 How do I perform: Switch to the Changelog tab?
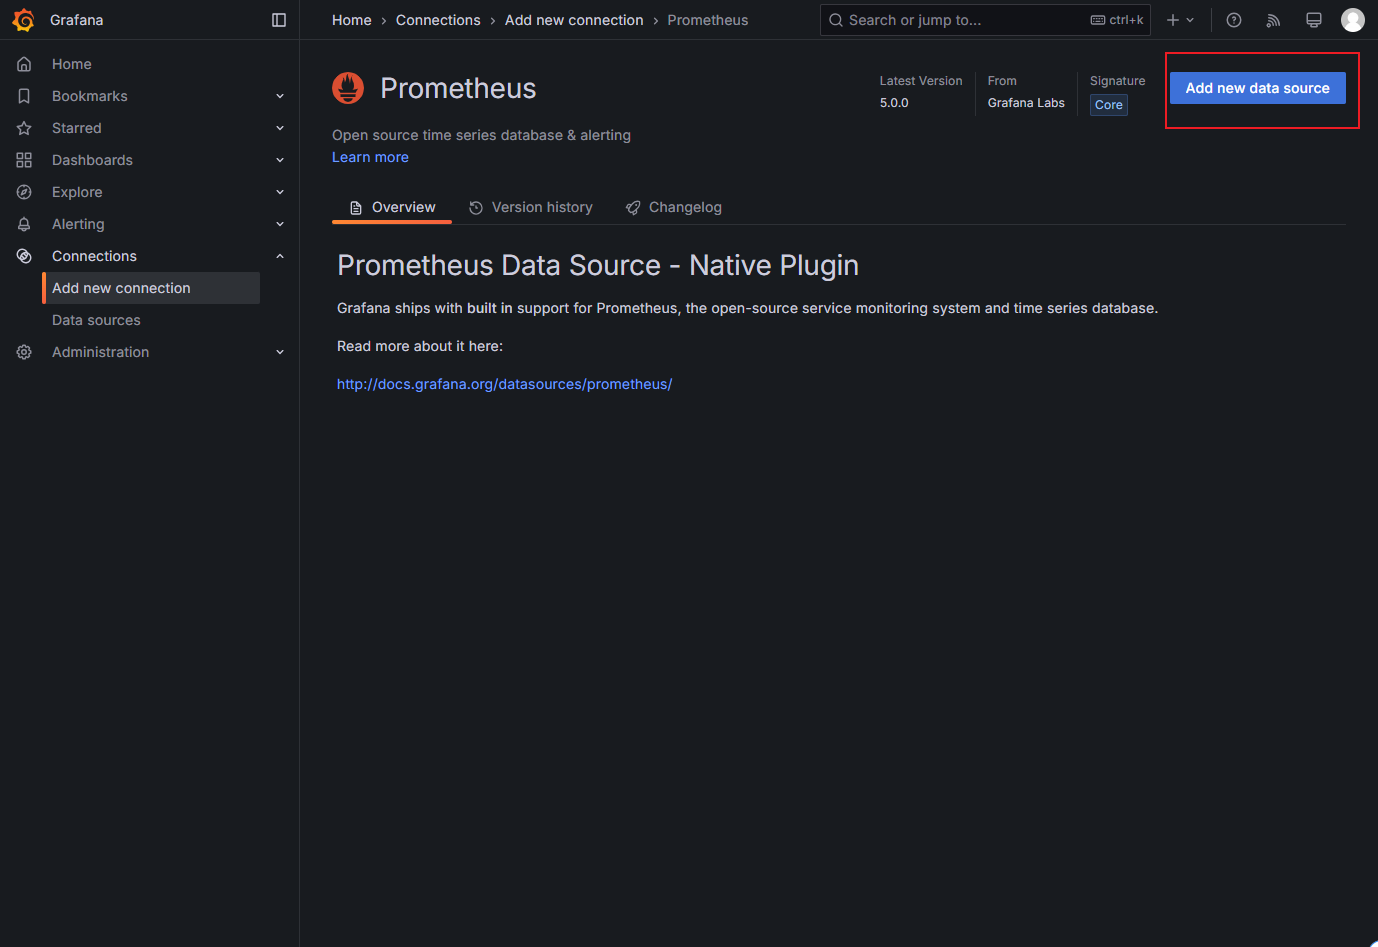(673, 207)
